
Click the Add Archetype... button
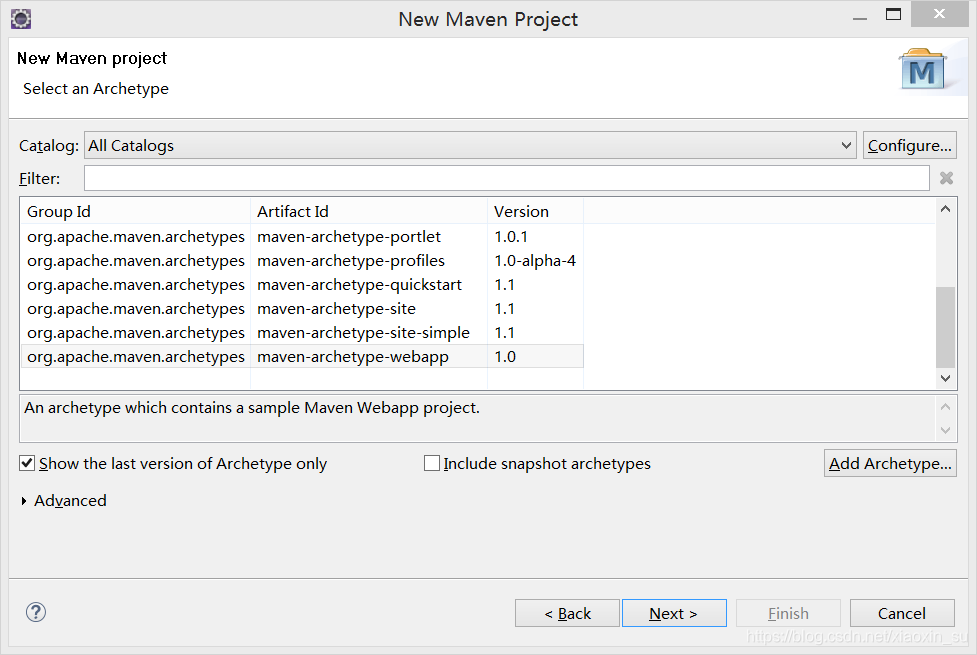tap(890, 463)
